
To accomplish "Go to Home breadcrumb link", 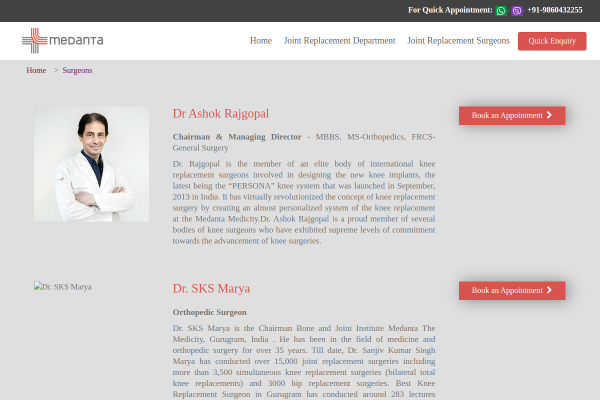I will (36, 70).
